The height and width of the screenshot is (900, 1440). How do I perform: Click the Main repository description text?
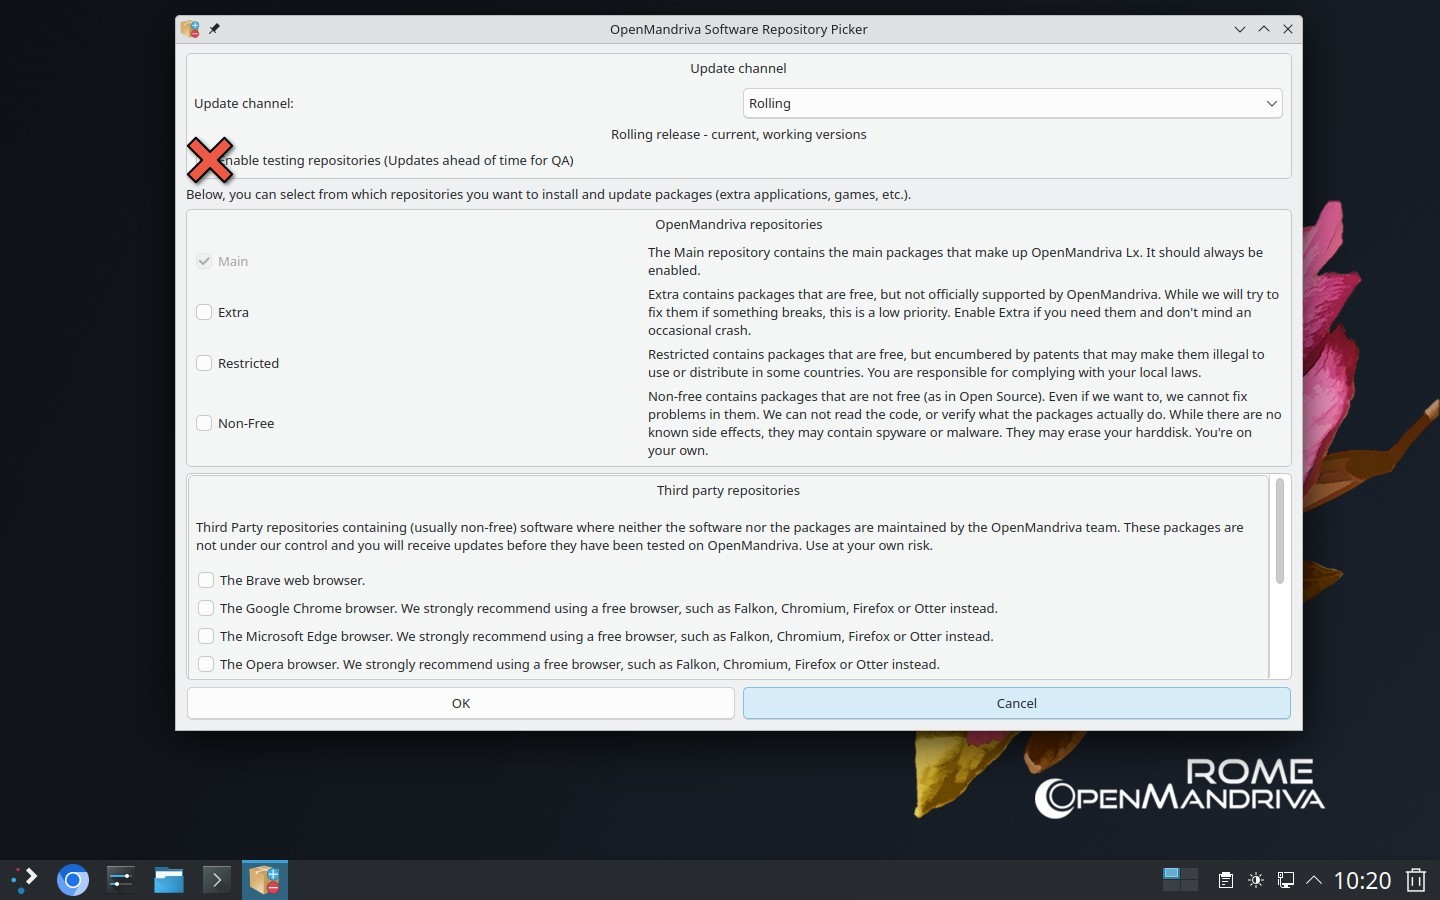[955, 261]
